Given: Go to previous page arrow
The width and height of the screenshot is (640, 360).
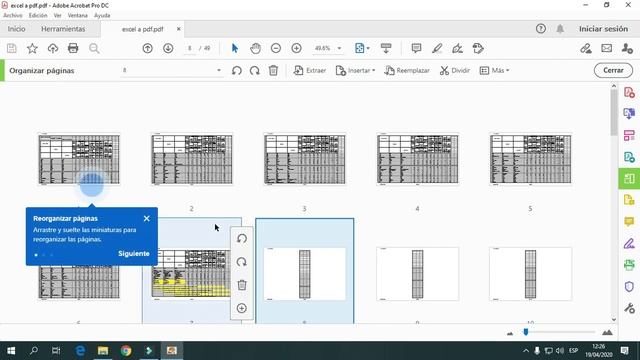Looking at the screenshot, I should [x=148, y=48].
